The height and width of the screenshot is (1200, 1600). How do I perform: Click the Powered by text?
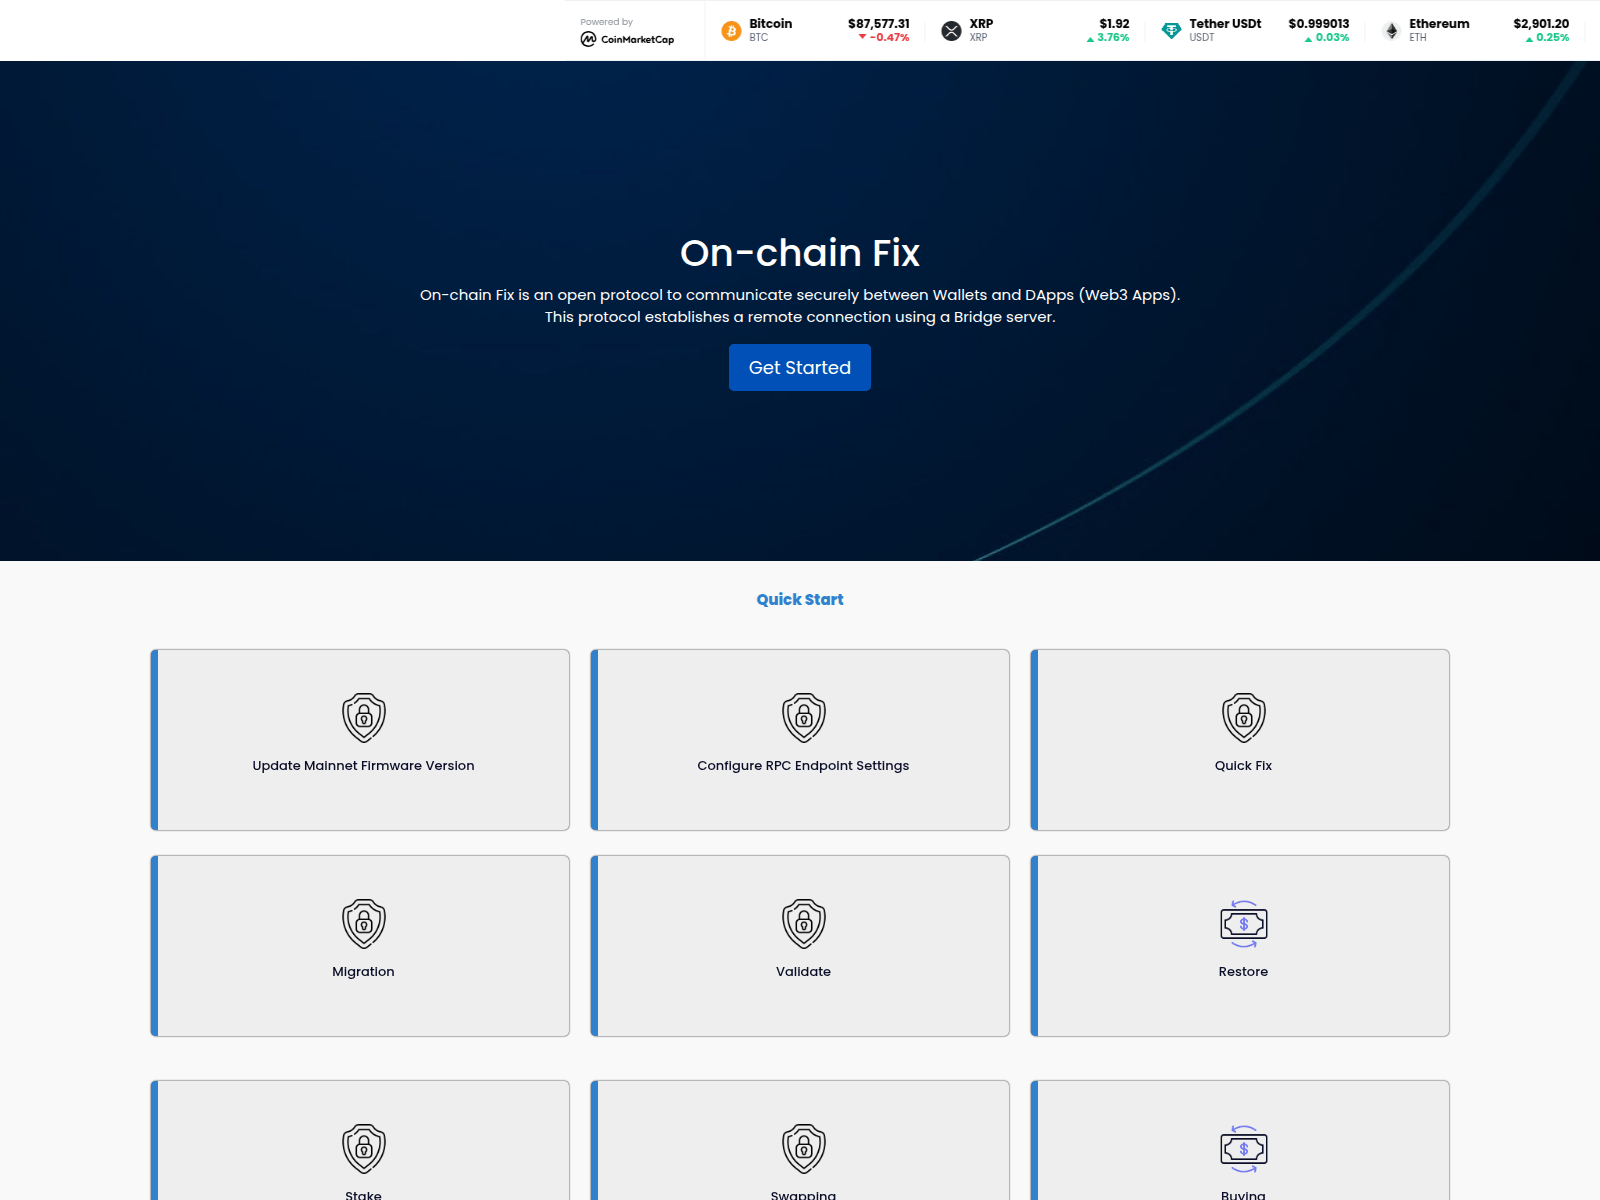[x=606, y=22]
